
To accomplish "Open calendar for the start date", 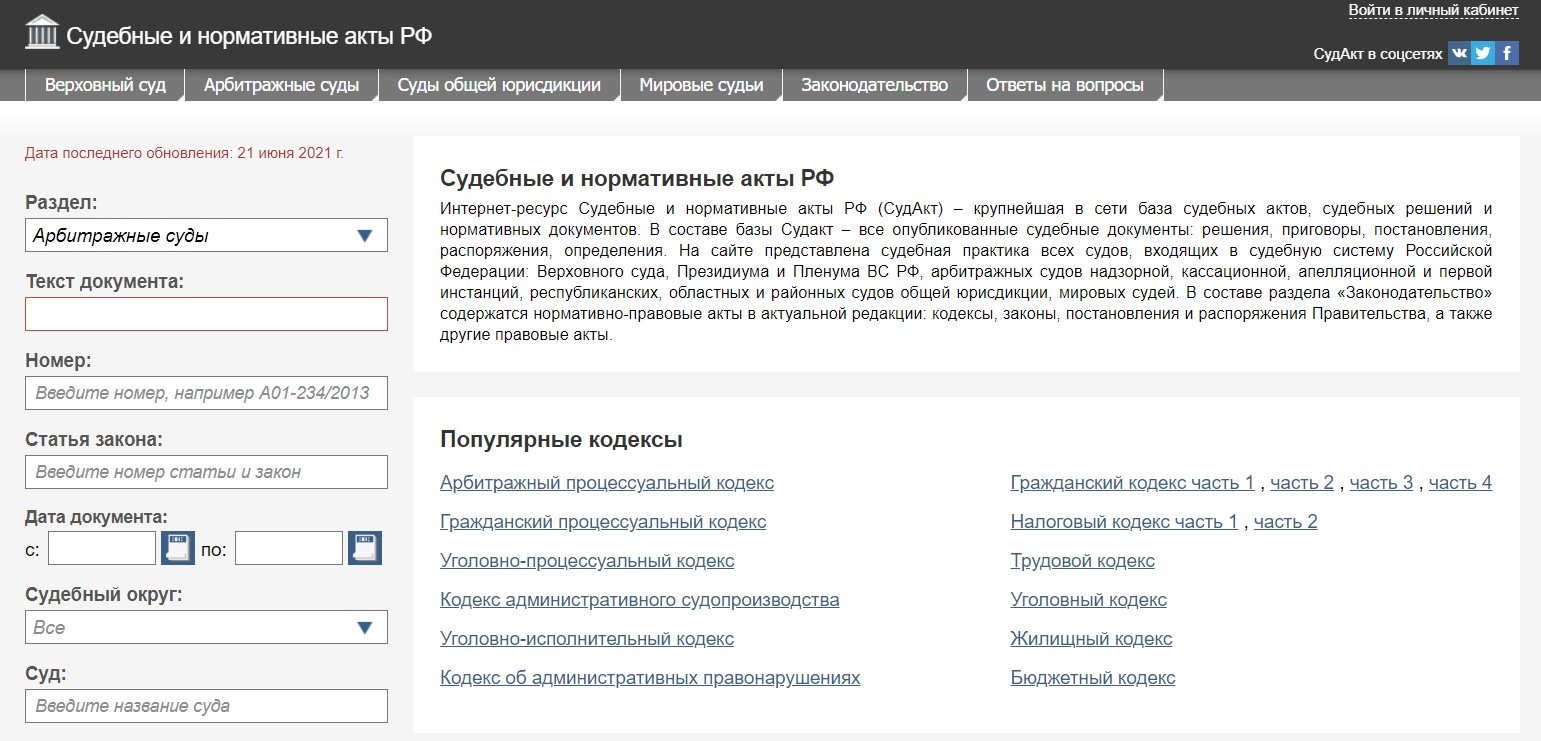I will [x=178, y=548].
